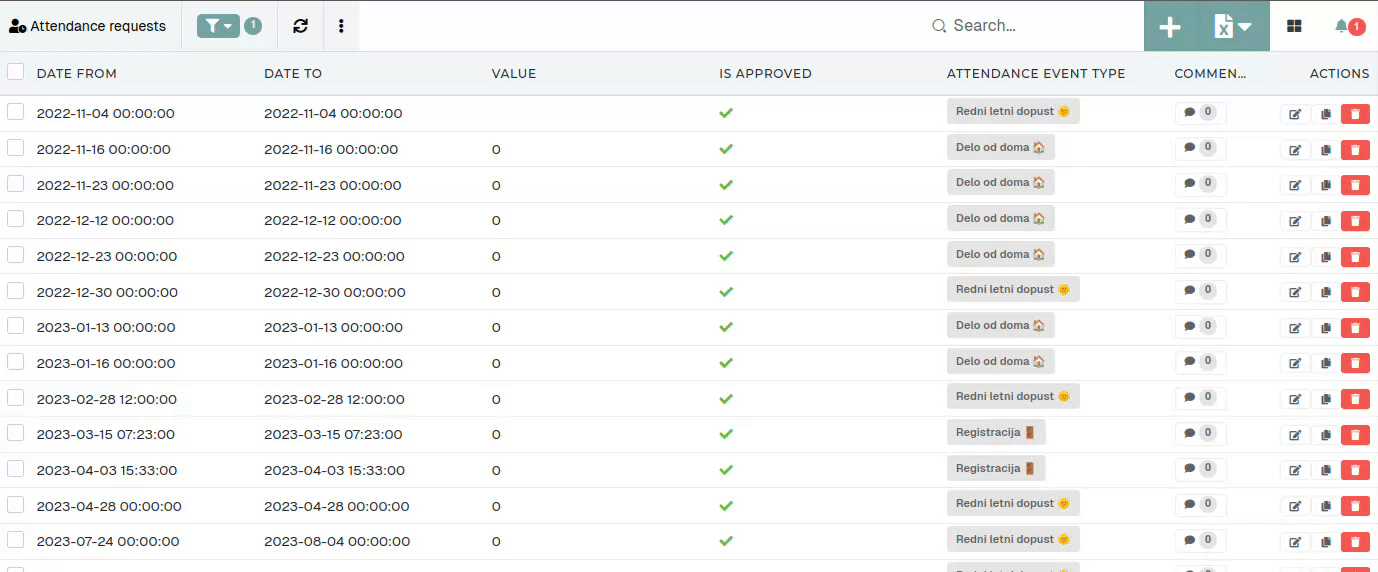Viewport: 1378px width, 572px height.
Task: Open the filter dropdown button
Action: click(x=218, y=26)
